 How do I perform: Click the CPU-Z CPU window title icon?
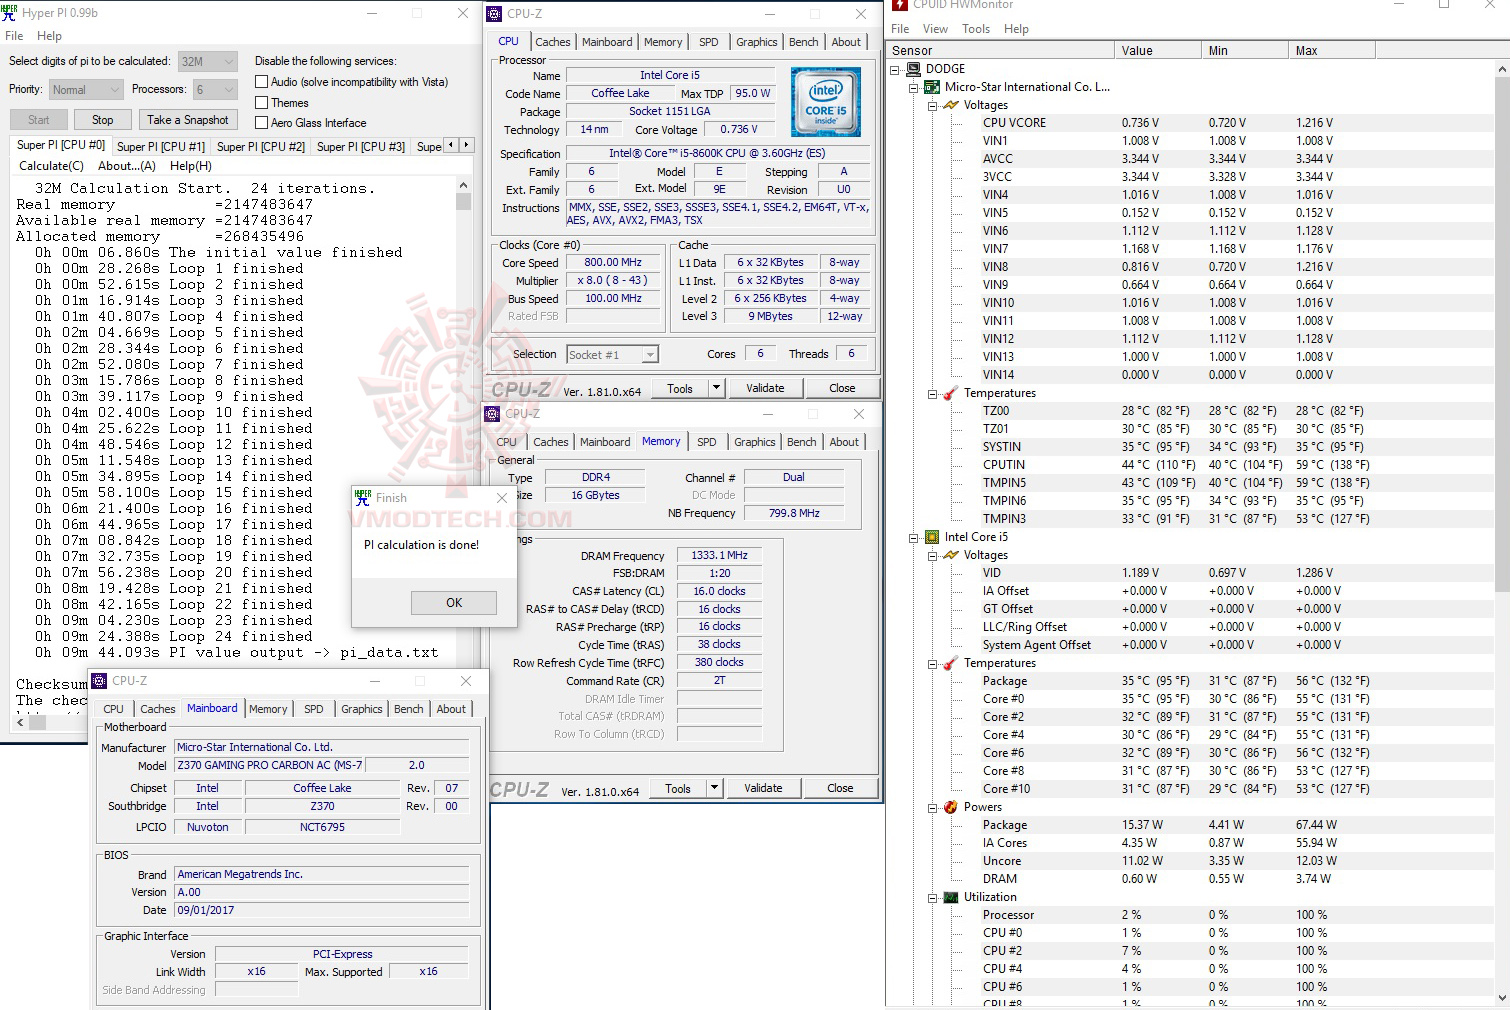click(494, 13)
